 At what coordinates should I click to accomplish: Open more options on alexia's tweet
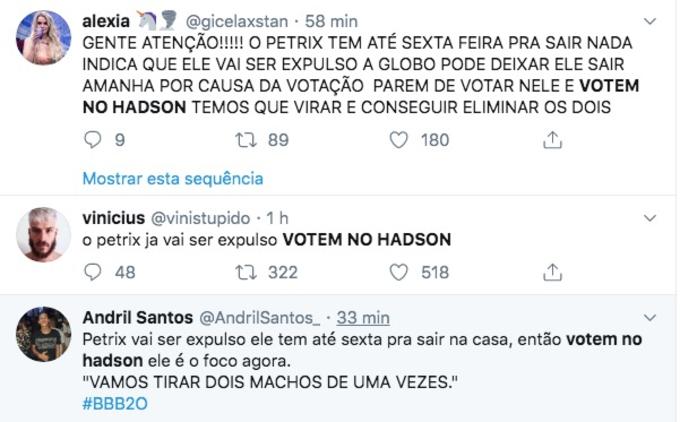coord(650,20)
